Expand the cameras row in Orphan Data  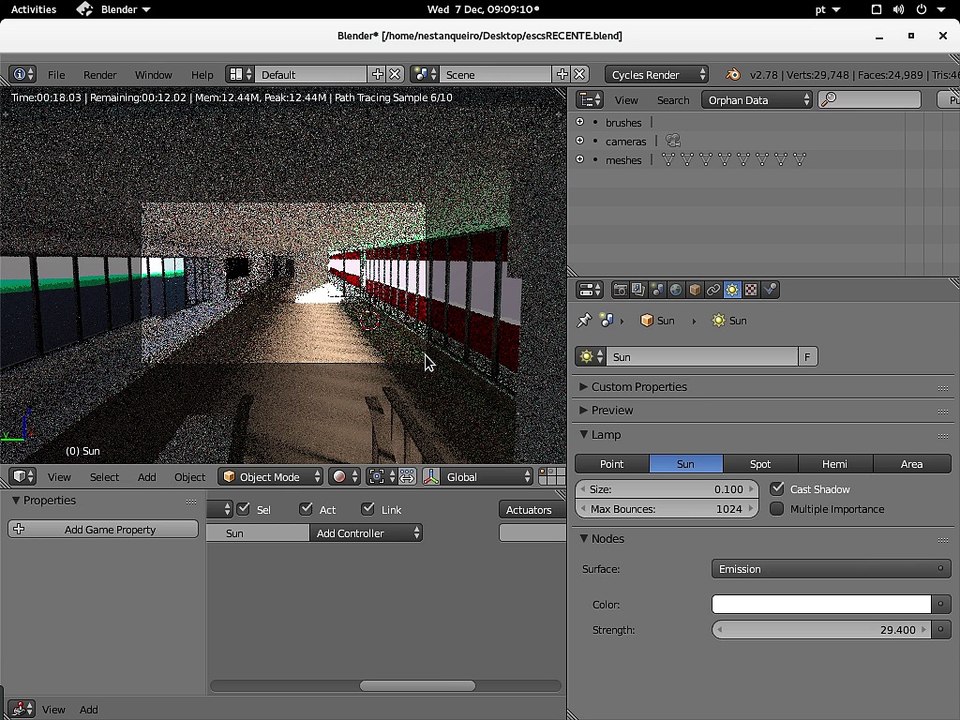580,140
